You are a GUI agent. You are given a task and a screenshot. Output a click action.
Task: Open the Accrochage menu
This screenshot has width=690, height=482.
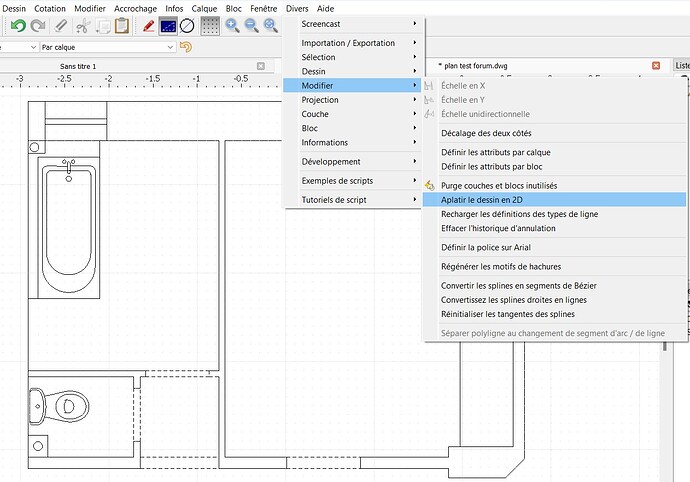coord(135,8)
